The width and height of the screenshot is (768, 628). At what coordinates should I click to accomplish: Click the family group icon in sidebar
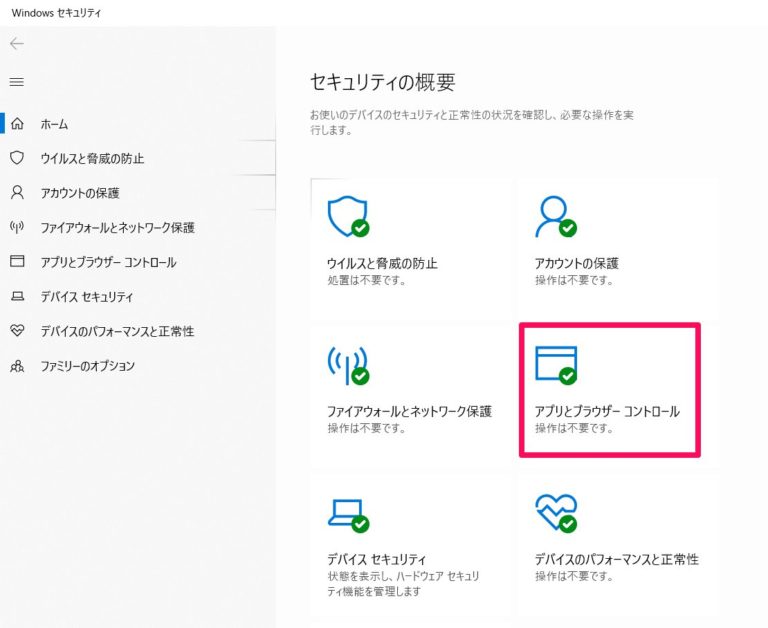coord(17,365)
